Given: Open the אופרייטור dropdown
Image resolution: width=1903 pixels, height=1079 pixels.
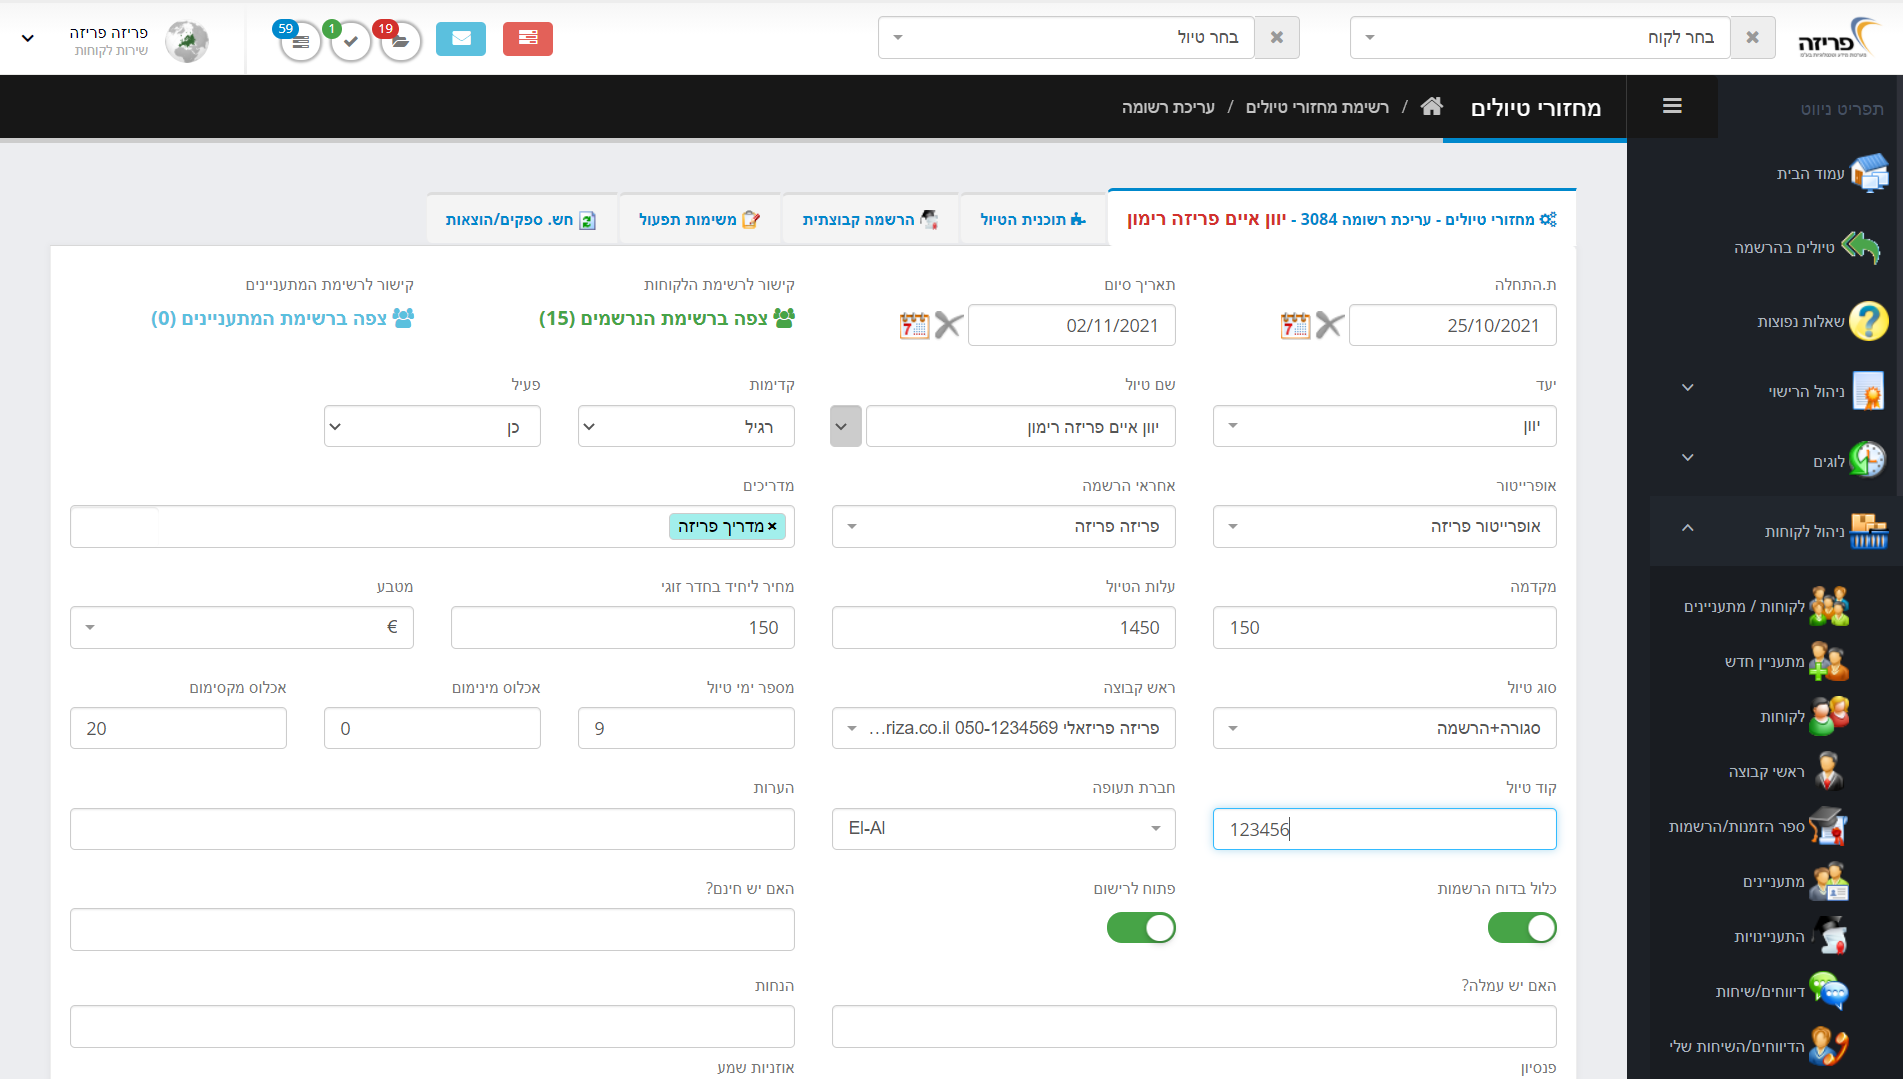Looking at the screenshot, I should (1384, 526).
